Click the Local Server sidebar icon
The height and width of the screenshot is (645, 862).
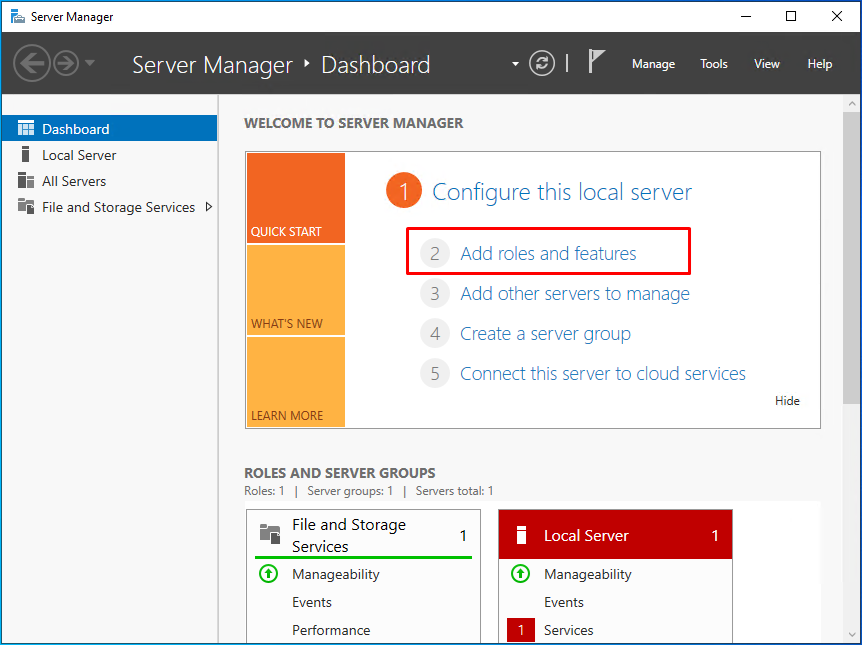(25, 155)
